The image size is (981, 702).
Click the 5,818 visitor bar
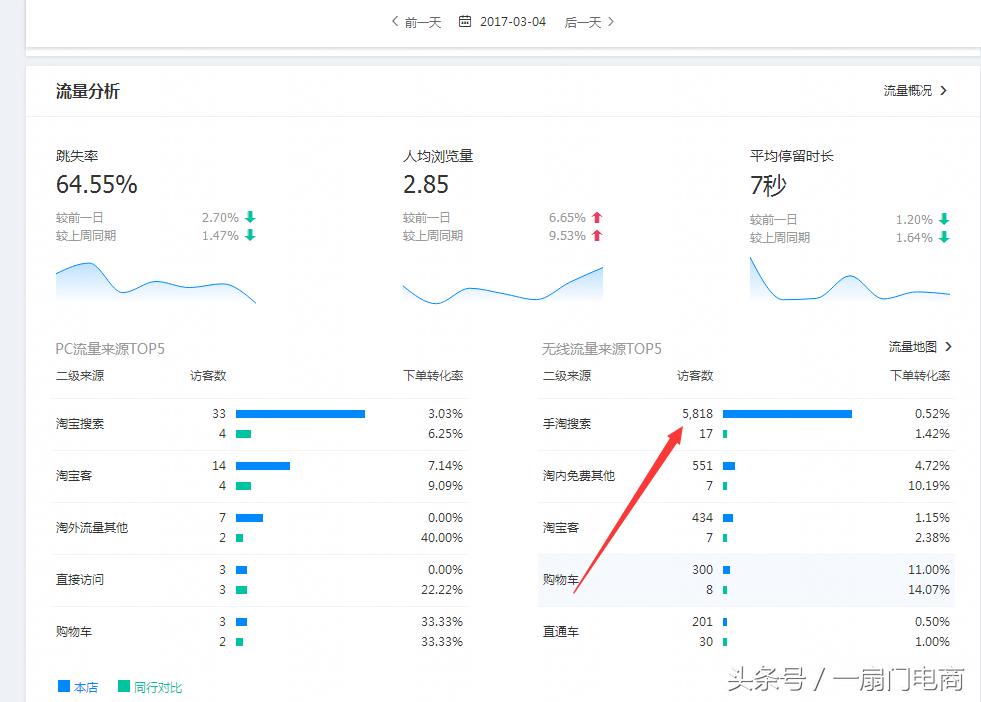point(786,413)
